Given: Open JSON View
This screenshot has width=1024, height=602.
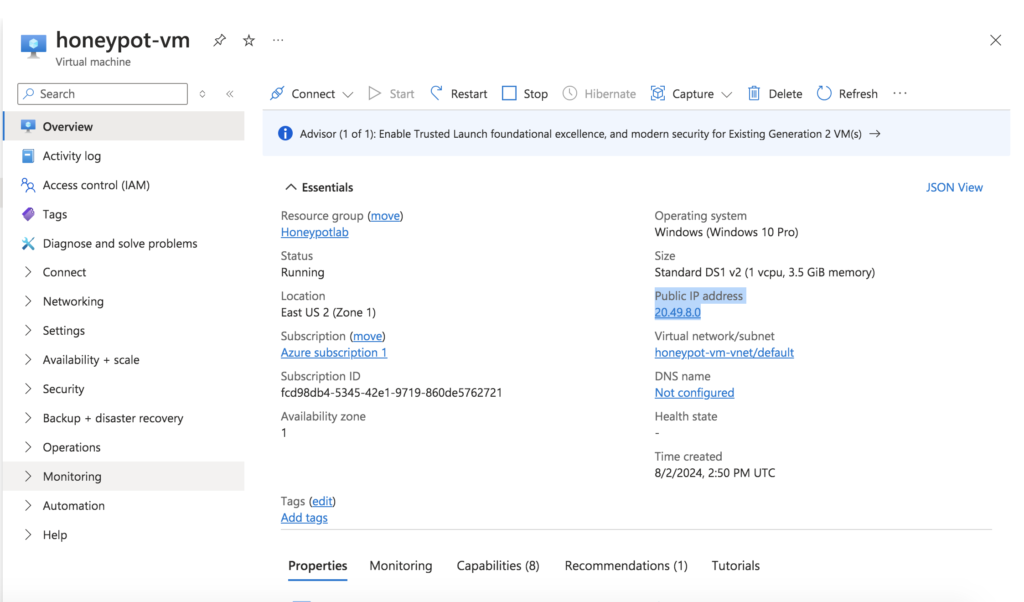Looking at the screenshot, I should click(x=954, y=187).
